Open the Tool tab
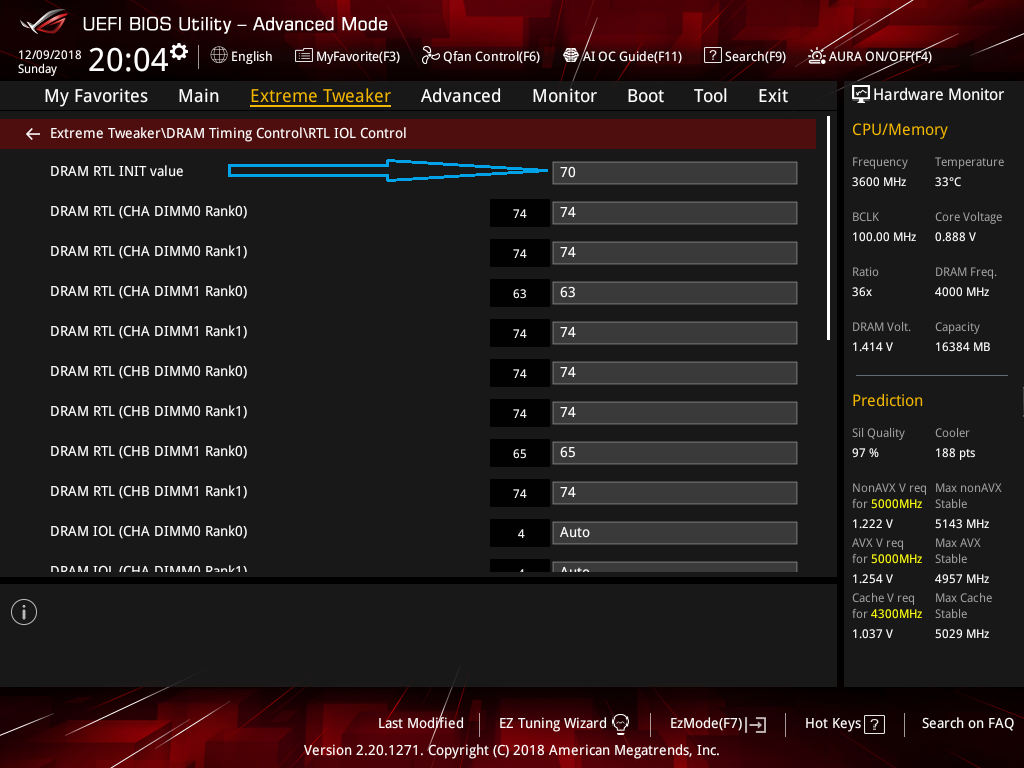 tap(711, 96)
